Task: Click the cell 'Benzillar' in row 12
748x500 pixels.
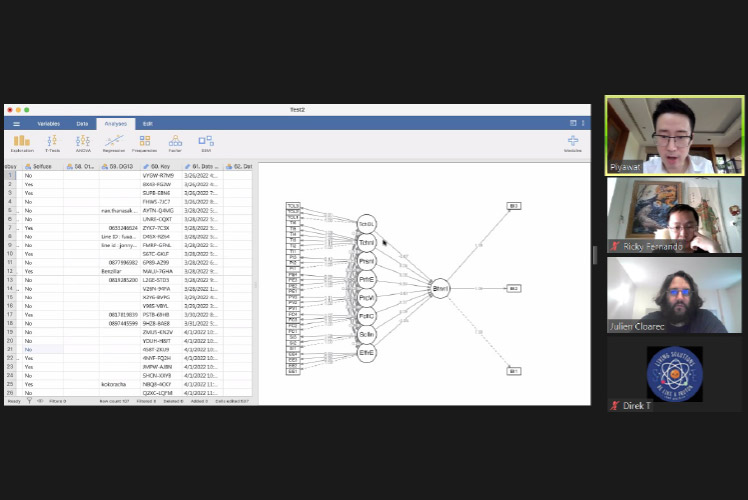Action: 119,271
